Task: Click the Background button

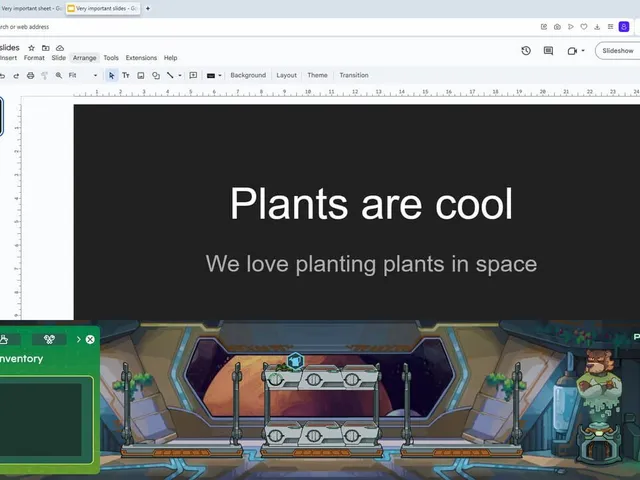Action: tap(248, 75)
